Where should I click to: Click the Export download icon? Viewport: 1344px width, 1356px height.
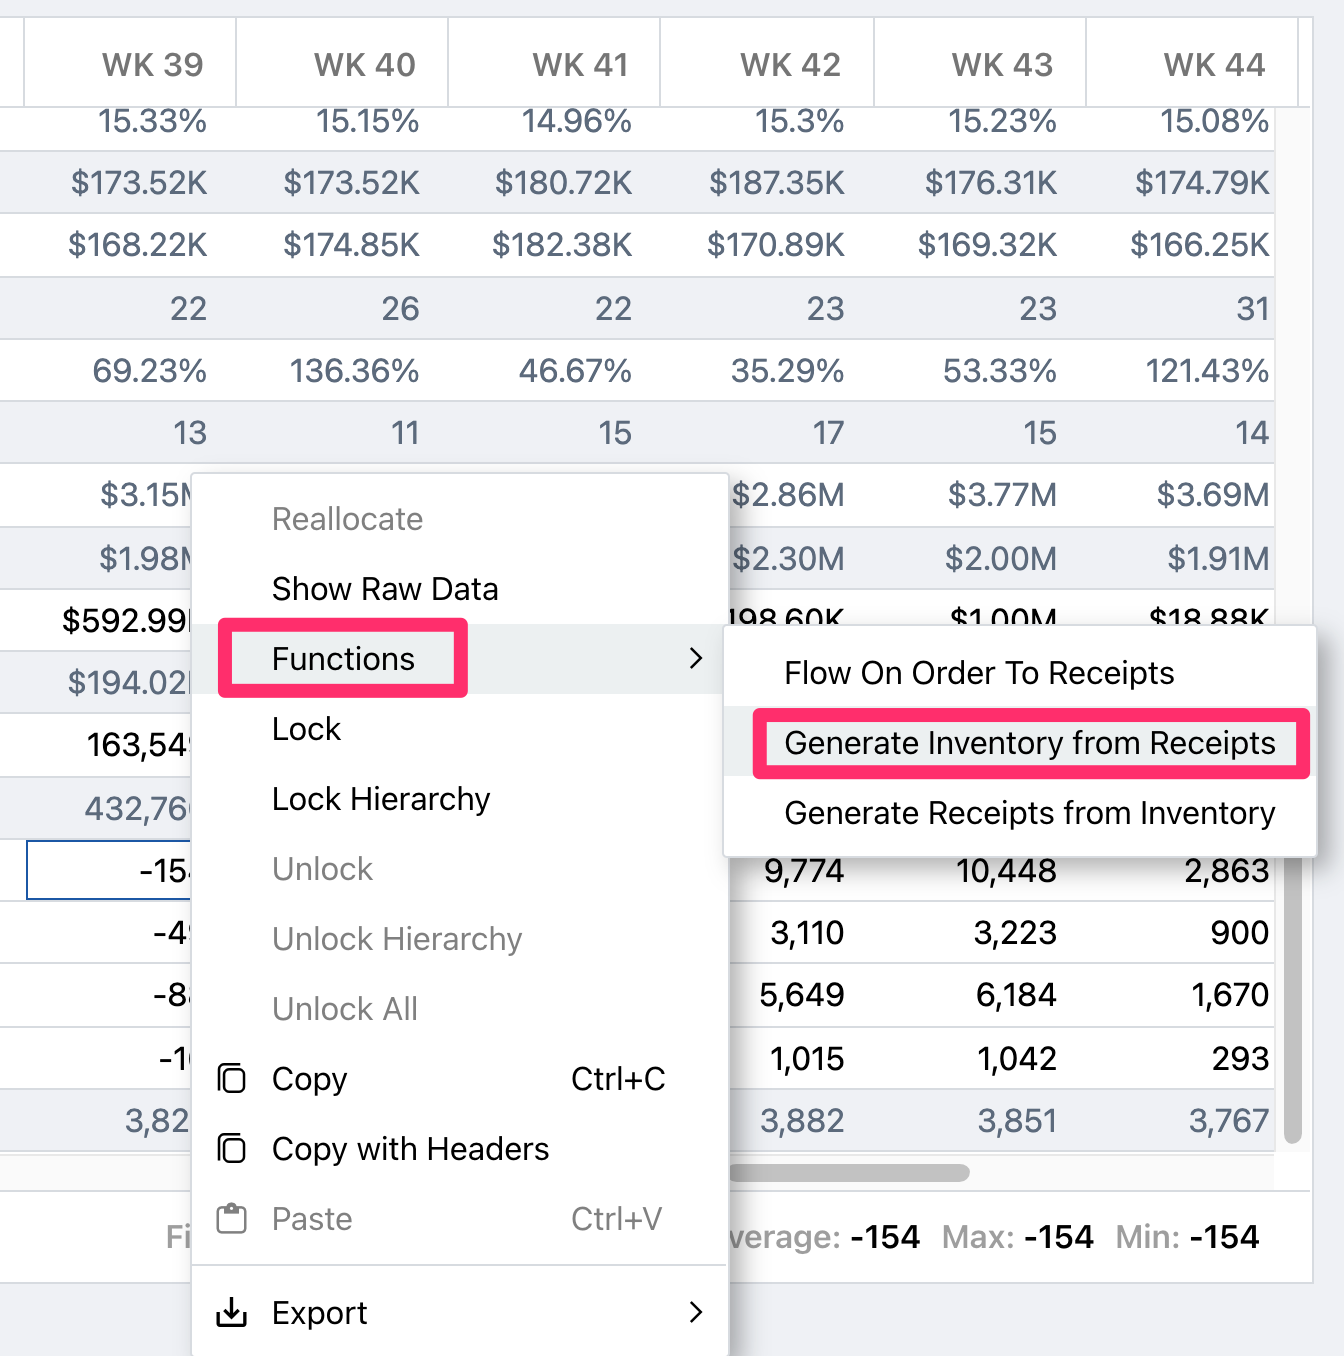click(232, 1312)
